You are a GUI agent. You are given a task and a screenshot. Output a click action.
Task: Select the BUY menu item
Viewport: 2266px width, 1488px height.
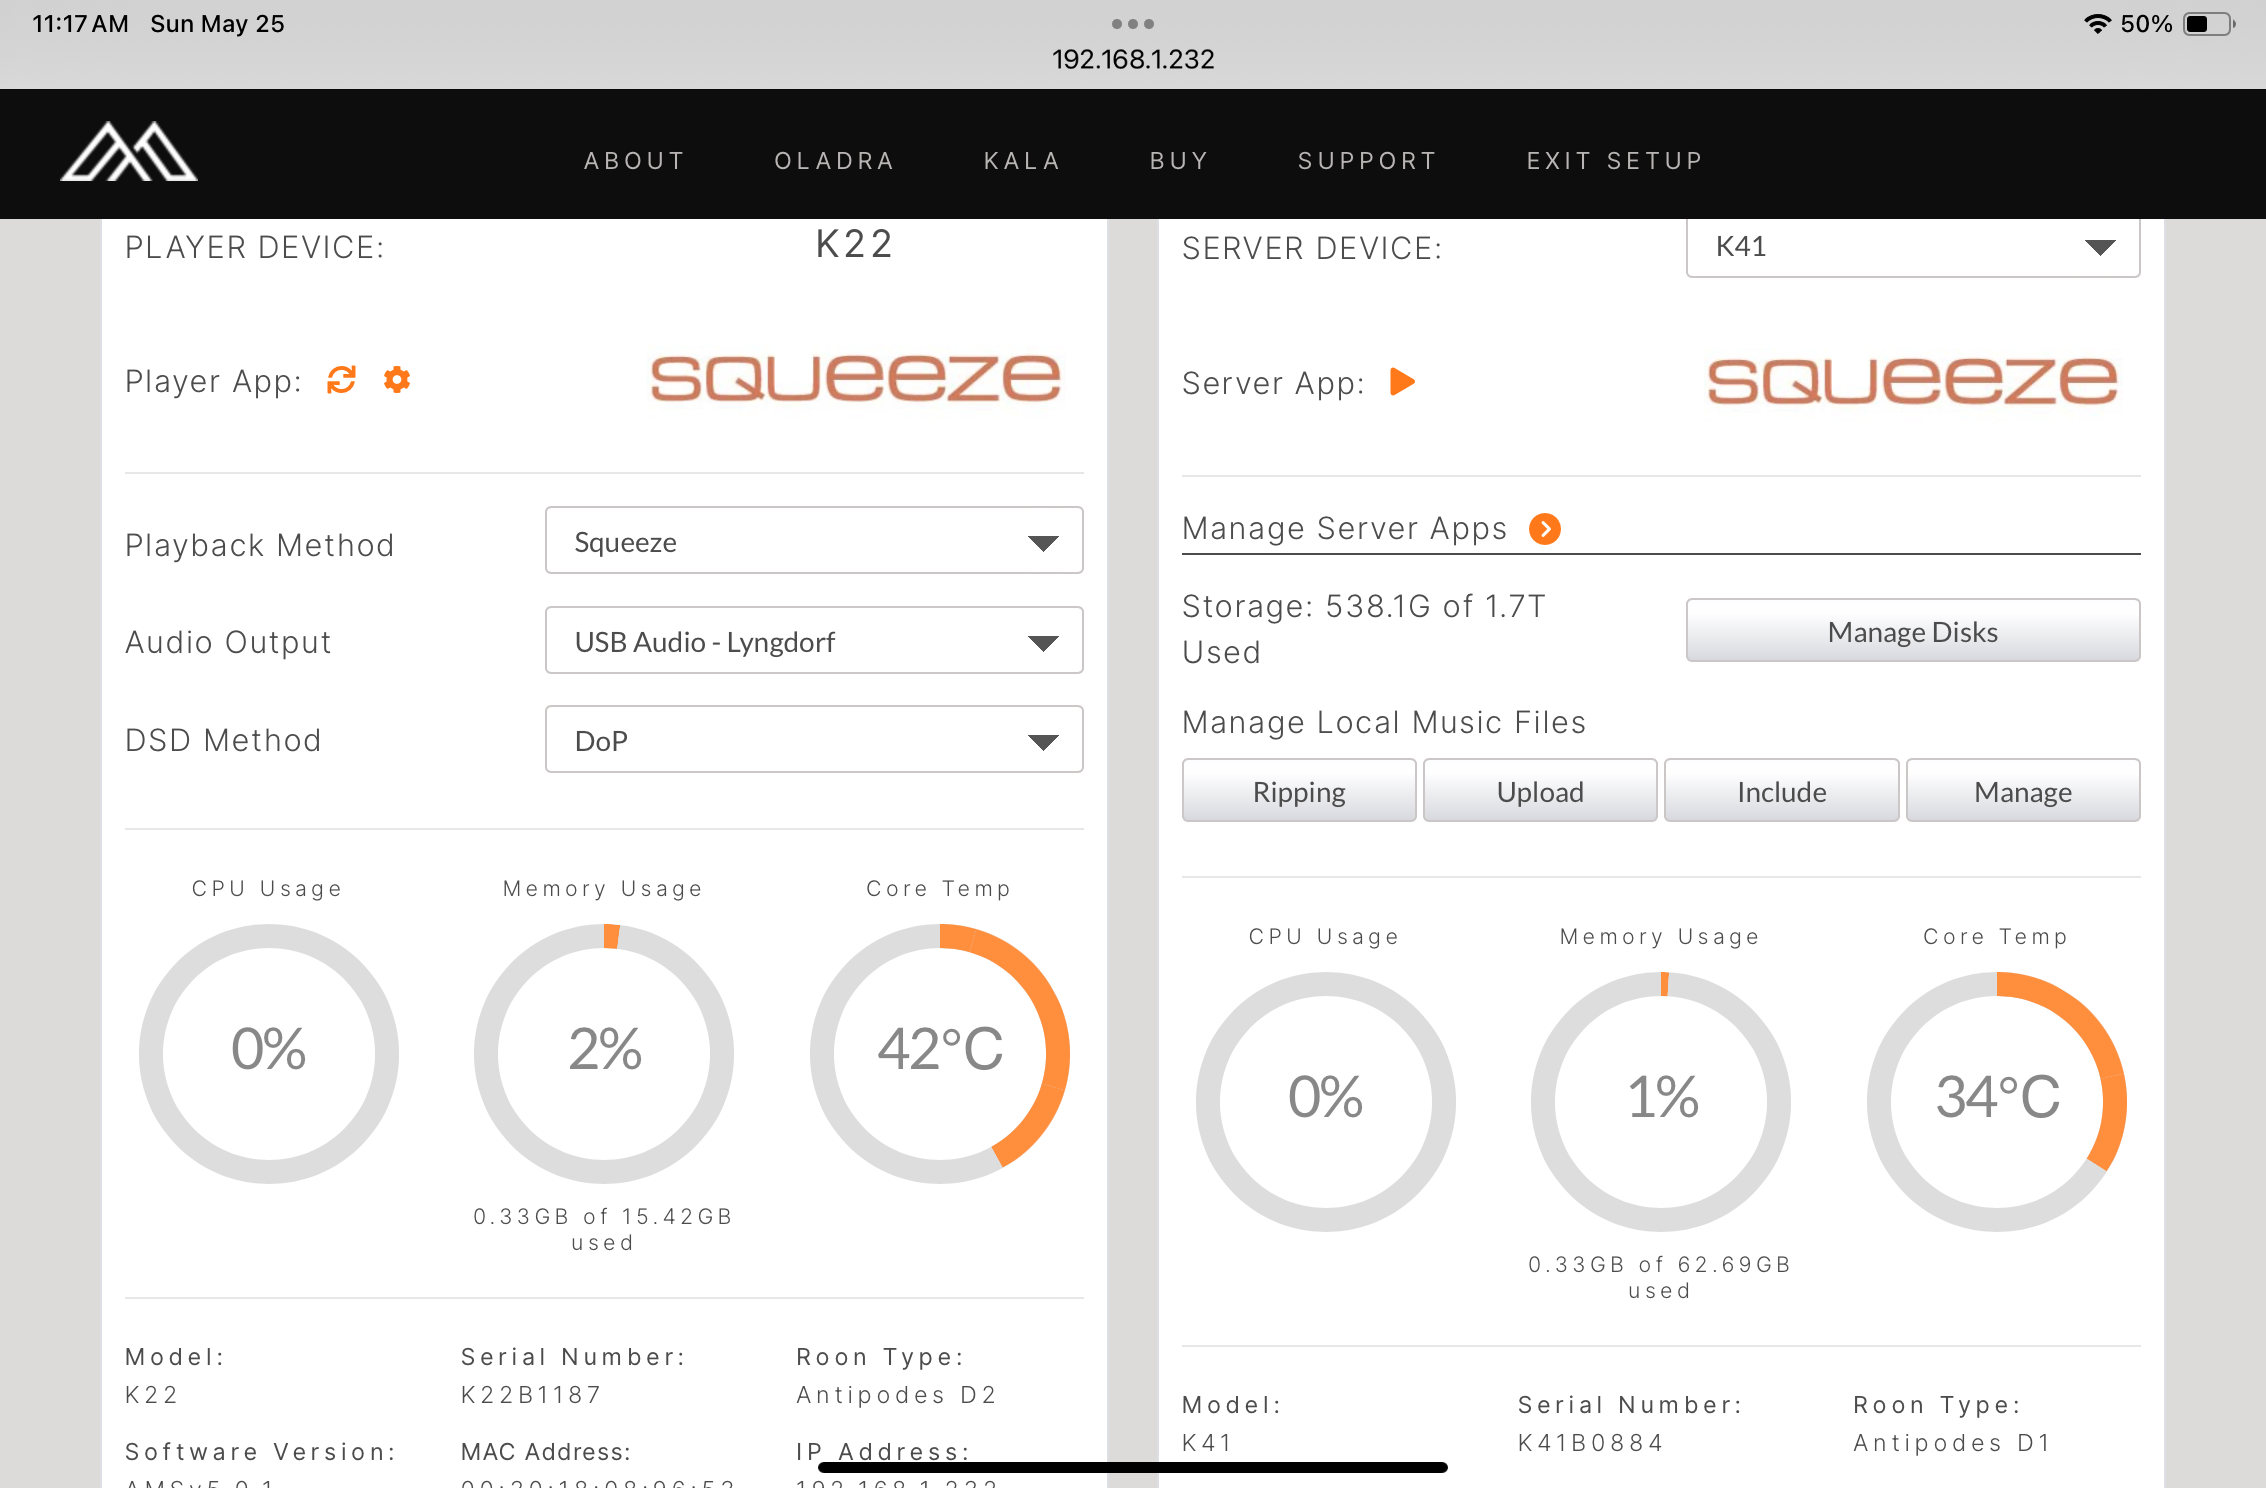[1179, 161]
